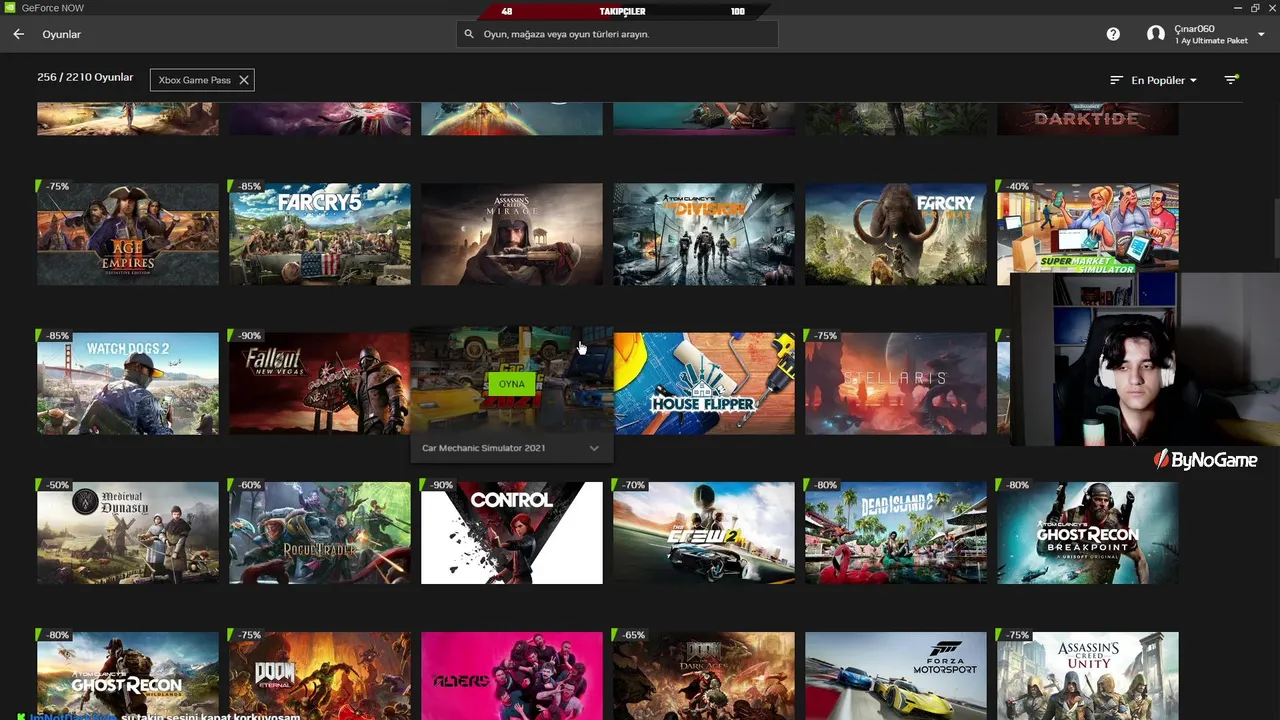Open Far Cry 5 game tile
This screenshot has height=720, width=1280.
(x=320, y=234)
